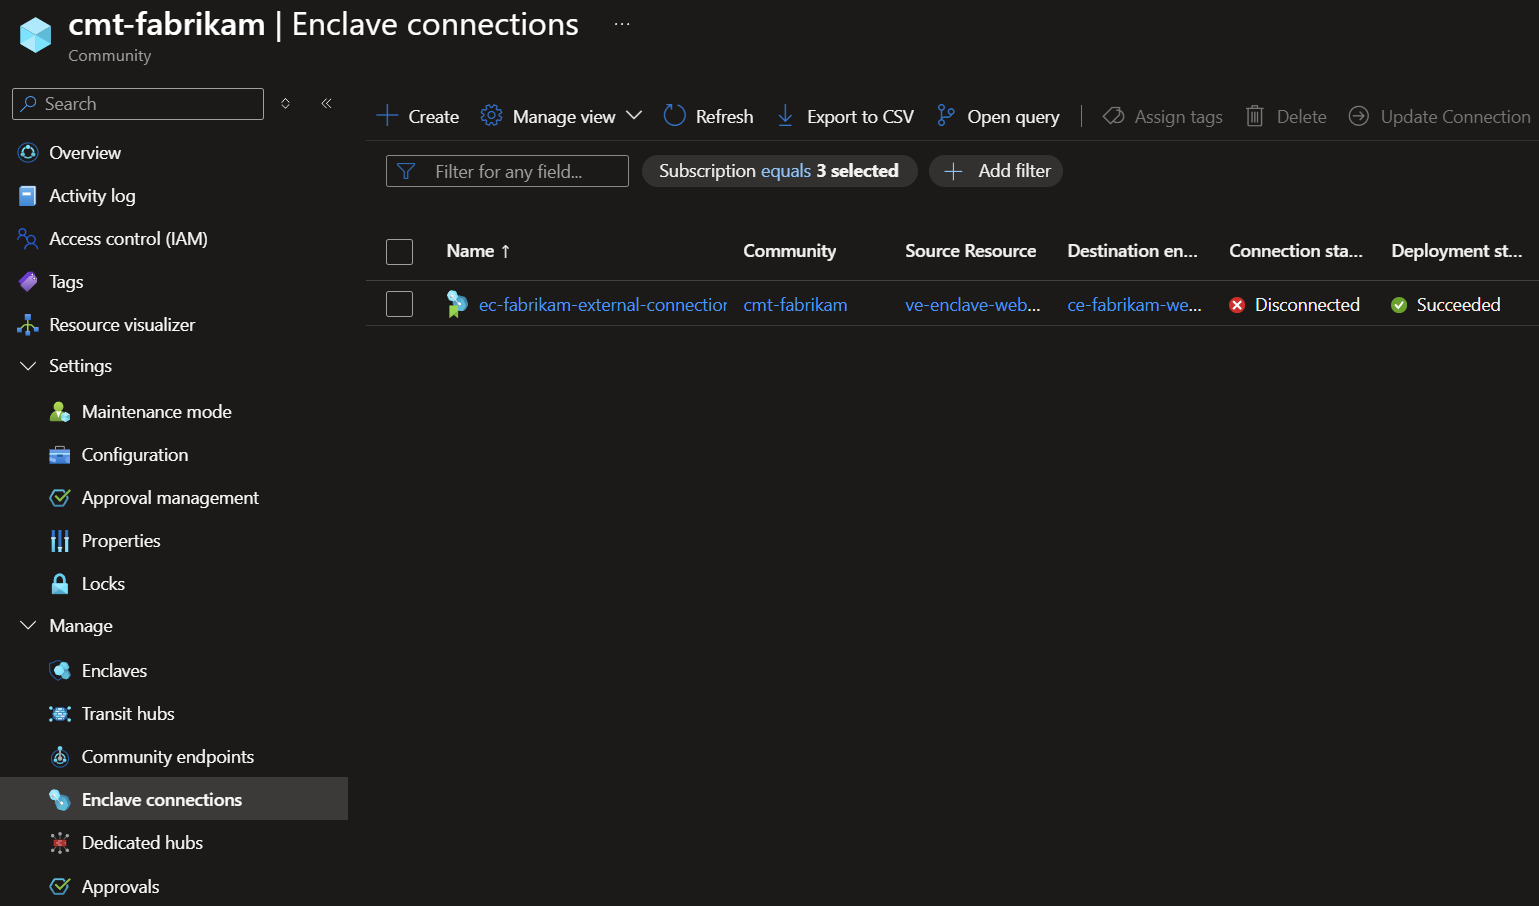1539x906 pixels.
Task: Click the Enclave connections icon
Action: pos(60,800)
